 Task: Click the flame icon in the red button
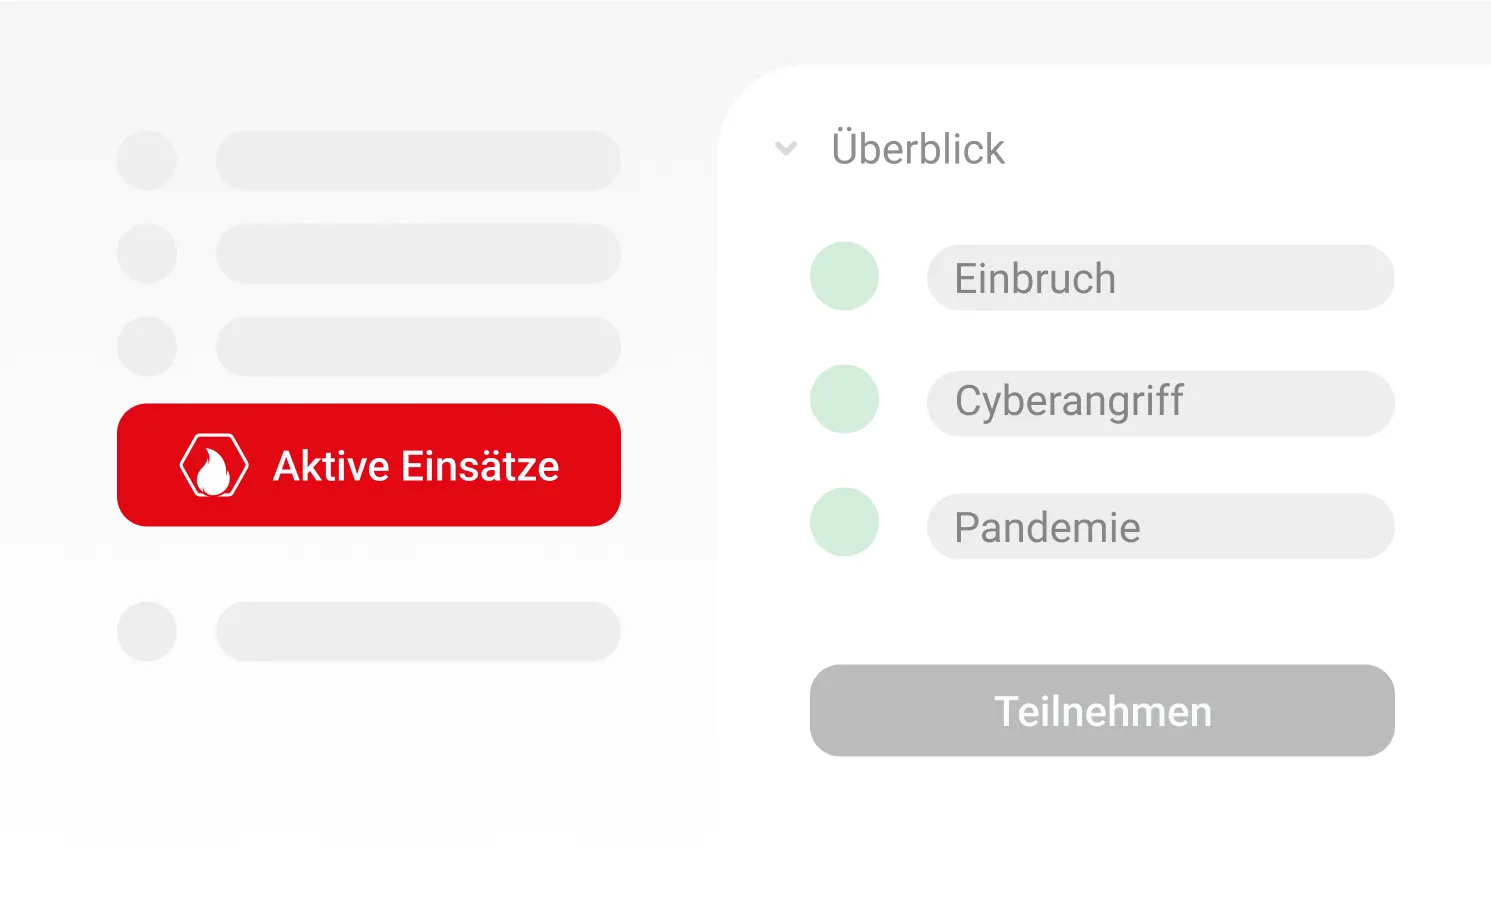pos(213,466)
